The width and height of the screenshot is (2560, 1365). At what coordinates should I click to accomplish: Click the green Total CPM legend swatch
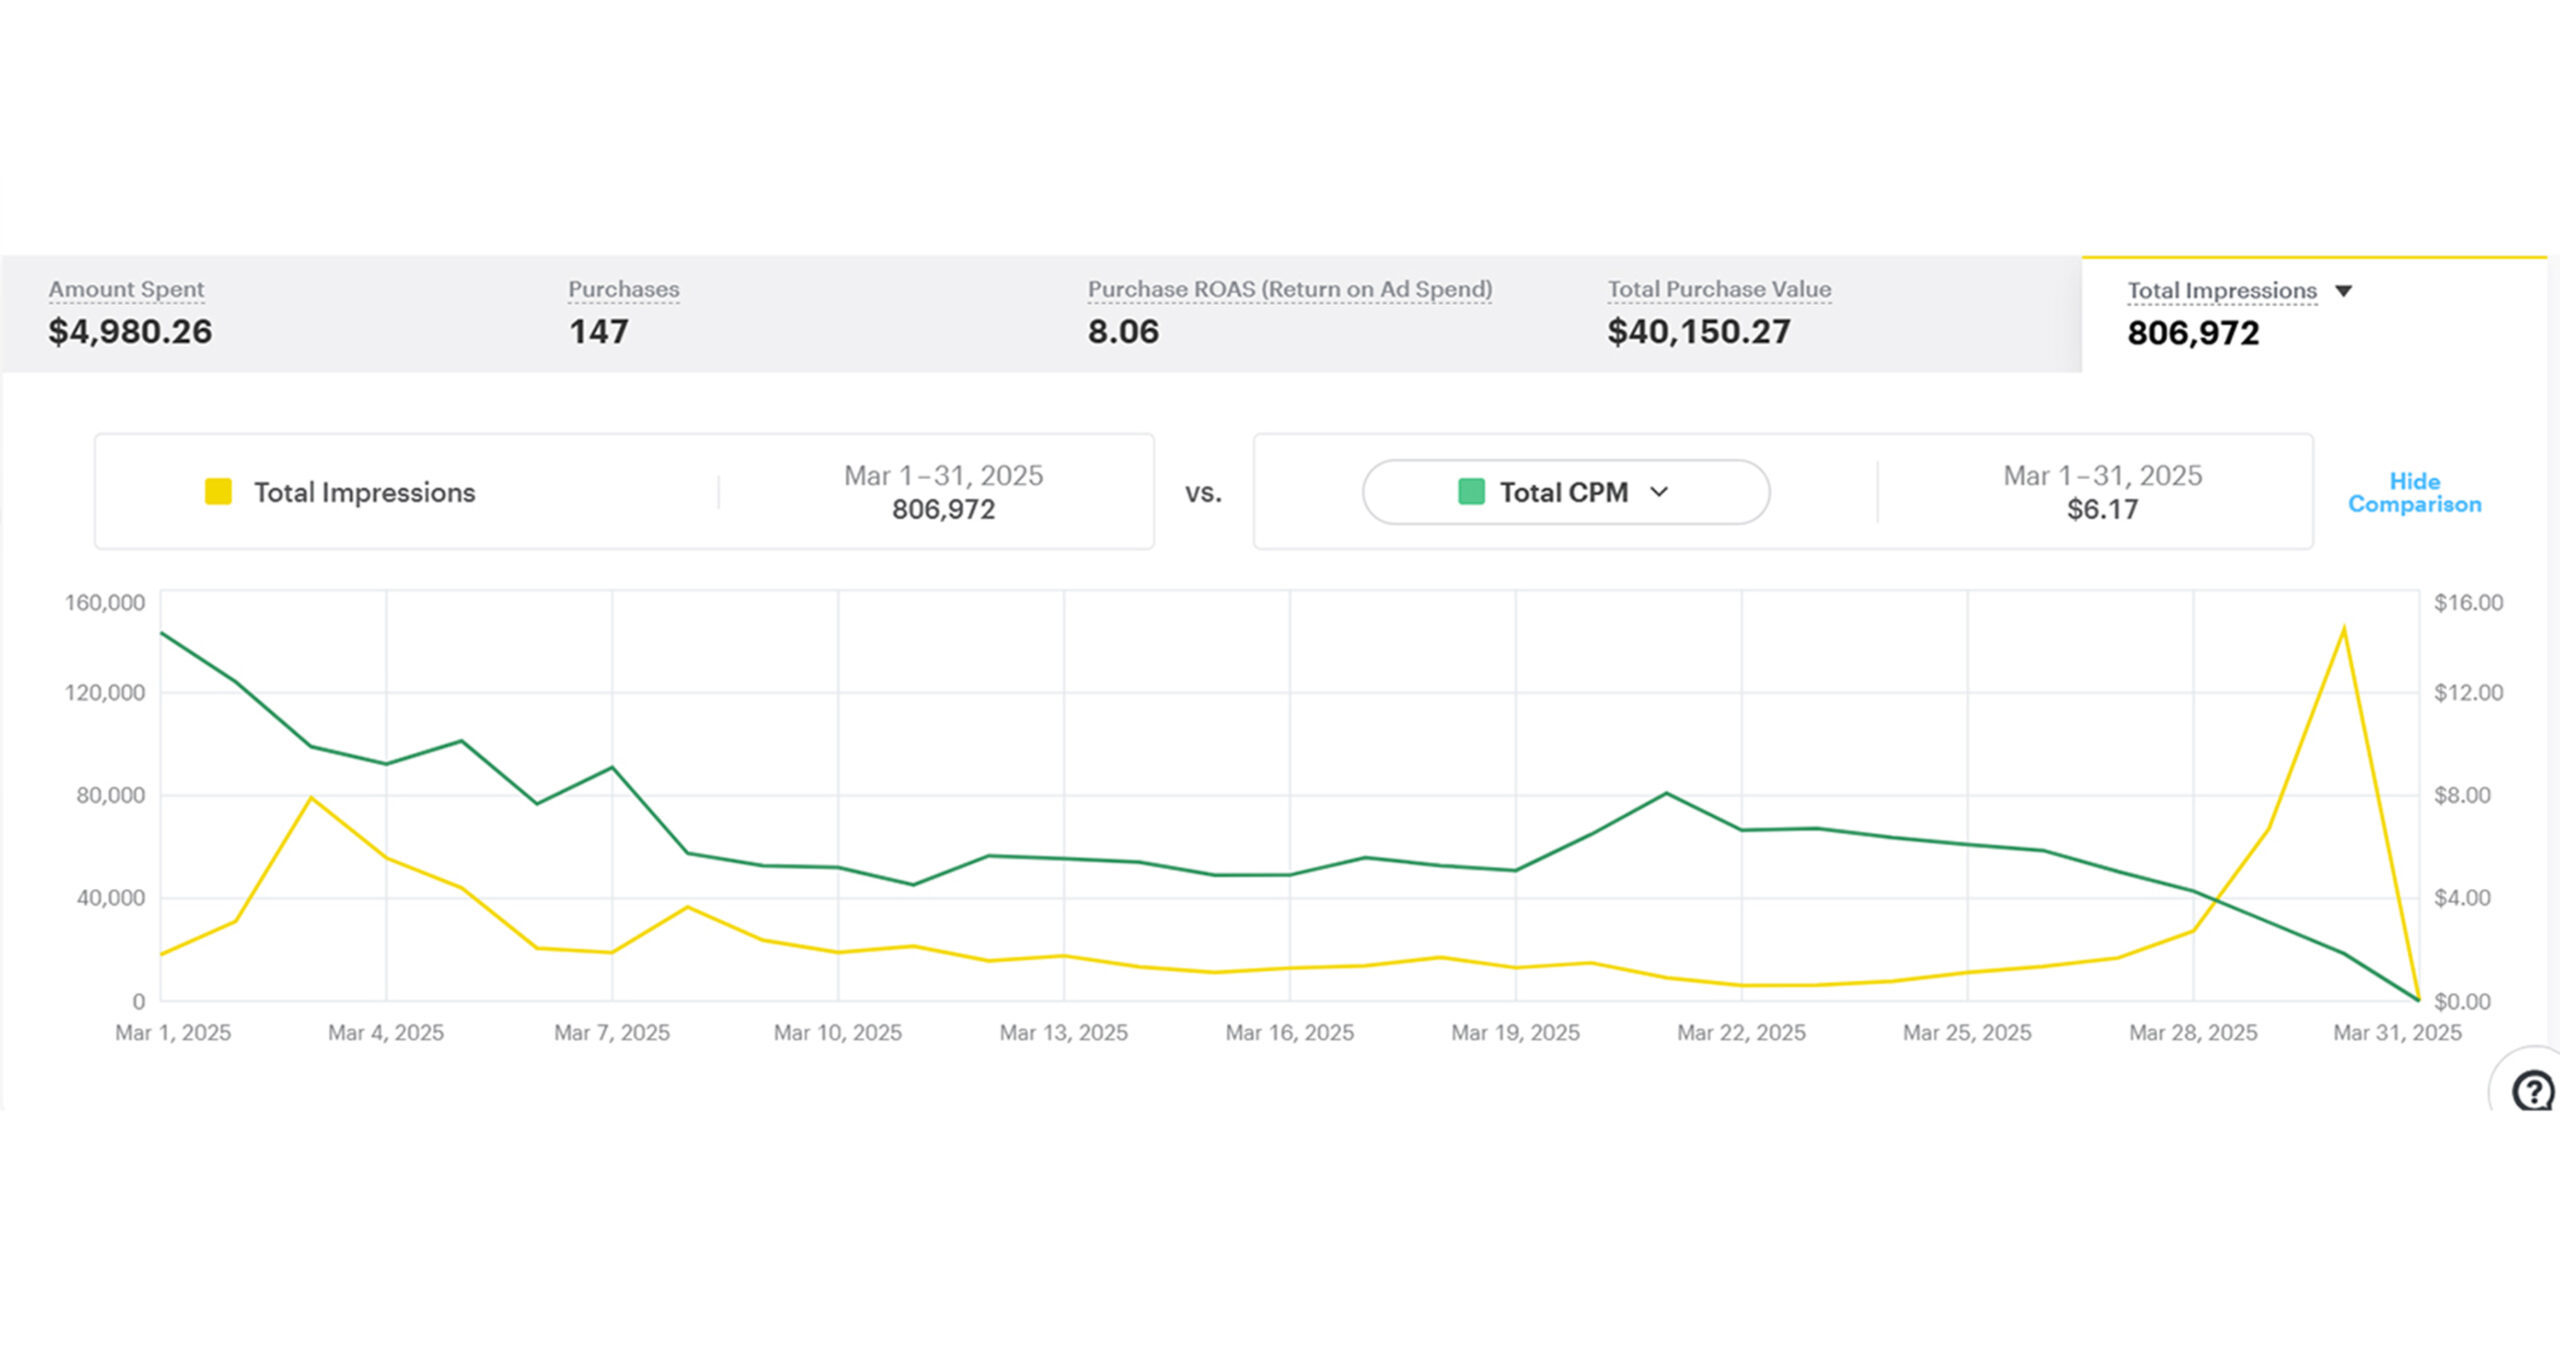1471,492
